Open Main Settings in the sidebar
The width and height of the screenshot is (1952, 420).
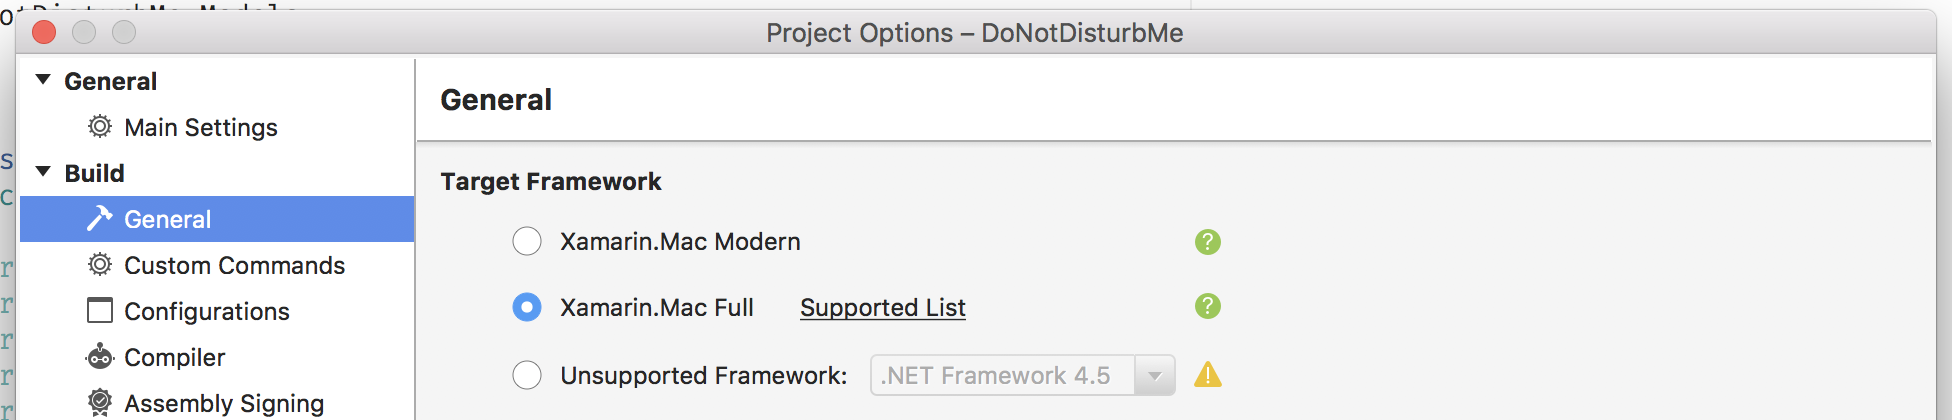point(200,128)
